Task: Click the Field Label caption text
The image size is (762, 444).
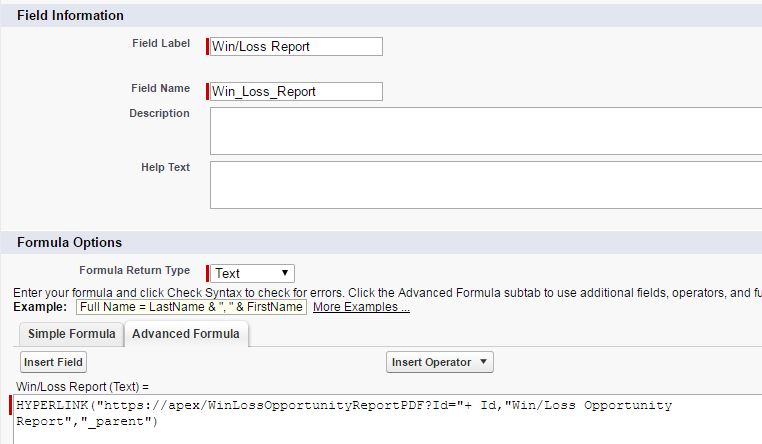Action: tap(161, 44)
